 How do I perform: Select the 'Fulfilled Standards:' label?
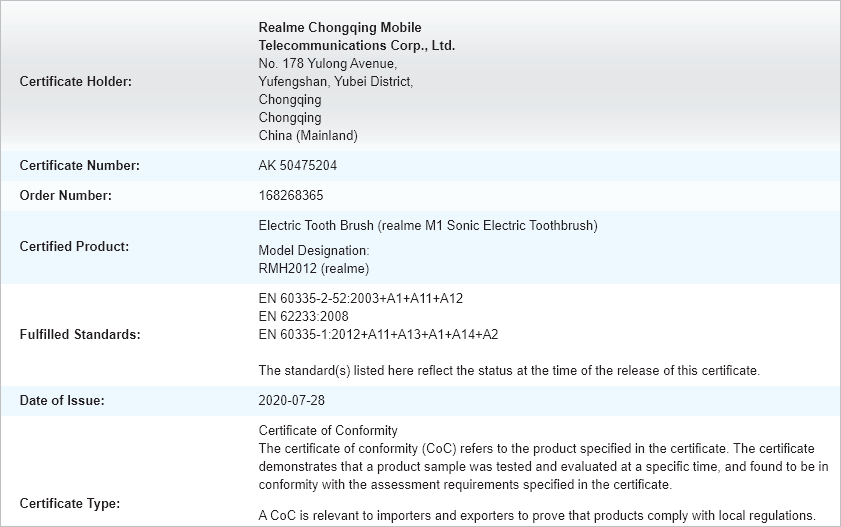(80, 335)
